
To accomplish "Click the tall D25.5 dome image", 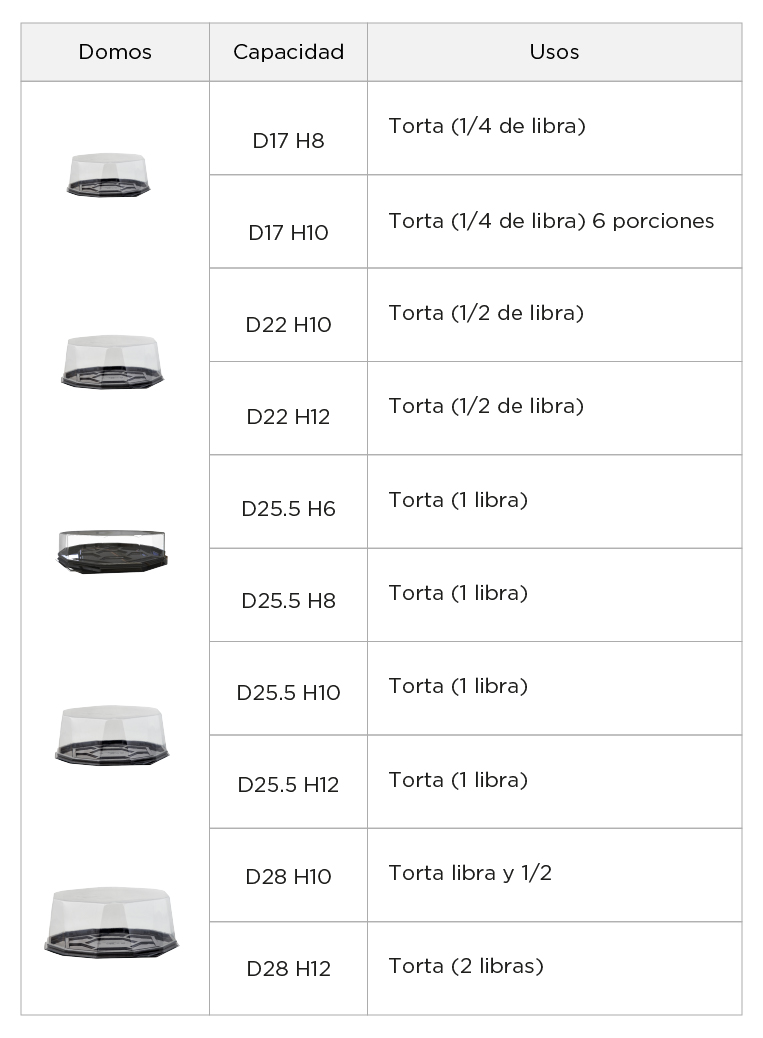I will coord(112,735).
